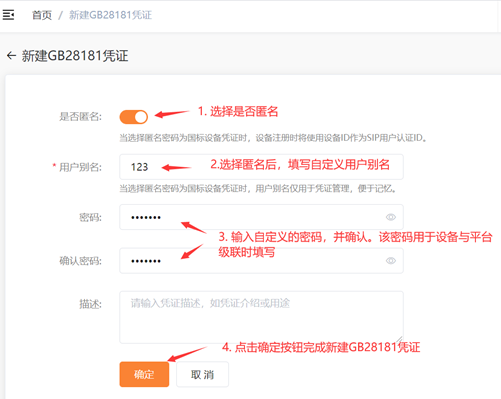The height and width of the screenshot is (399, 501).
Task: Select the 新建GB28181凭证 breadcrumb item
Action: click(x=110, y=15)
